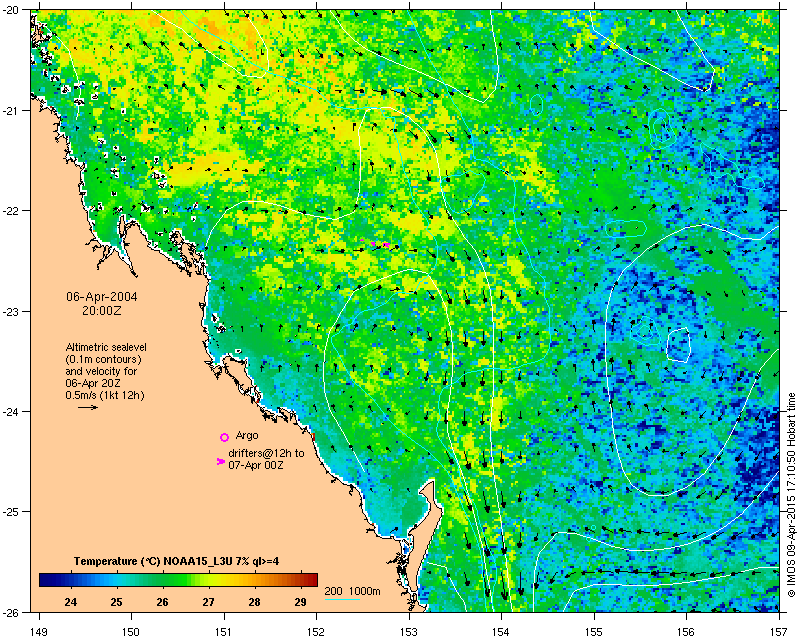The height and width of the screenshot is (640, 800).
Task: Select the time text 20:00Z
Action: [x=102, y=310]
